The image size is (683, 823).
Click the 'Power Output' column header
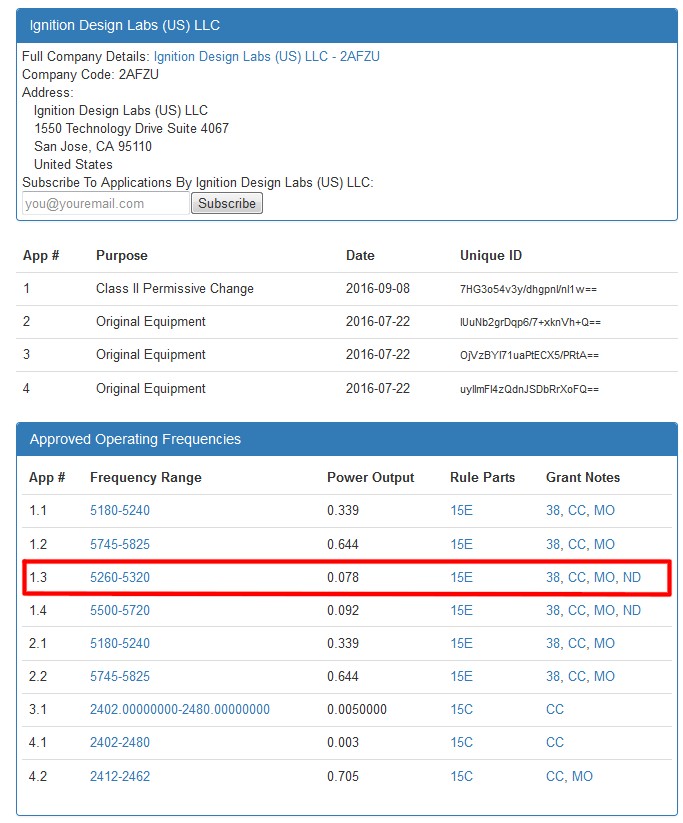pyautogui.click(x=371, y=478)
